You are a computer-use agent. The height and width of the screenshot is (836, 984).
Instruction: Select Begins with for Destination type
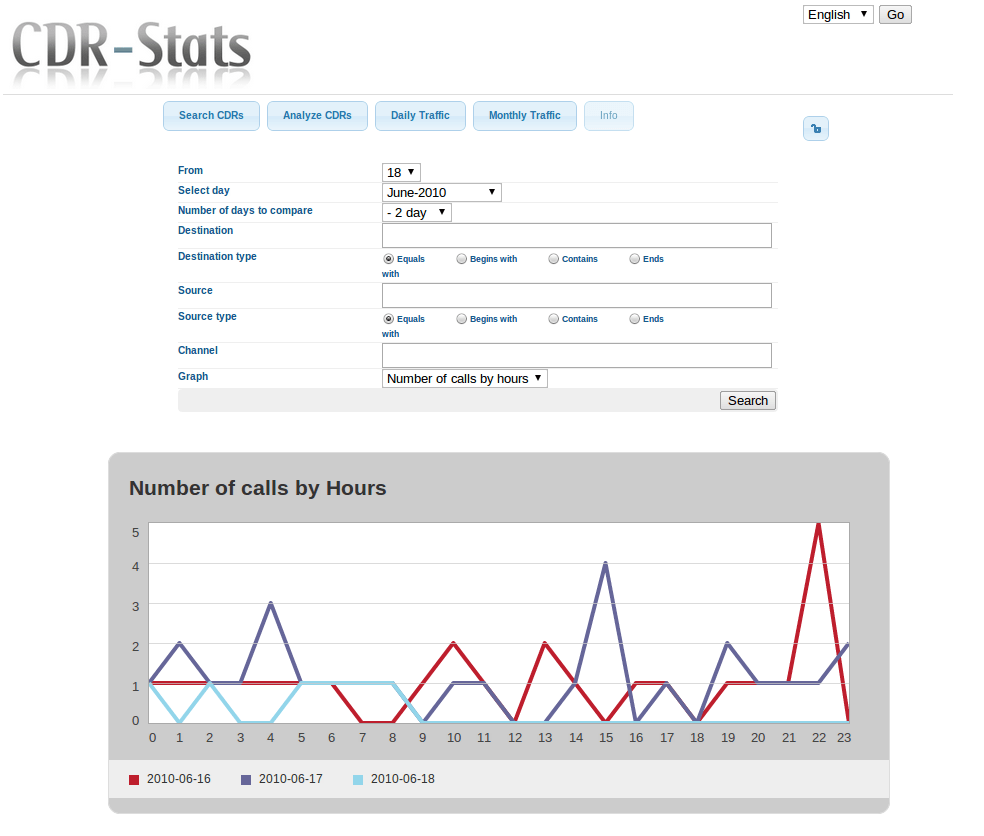click(462, 259)
